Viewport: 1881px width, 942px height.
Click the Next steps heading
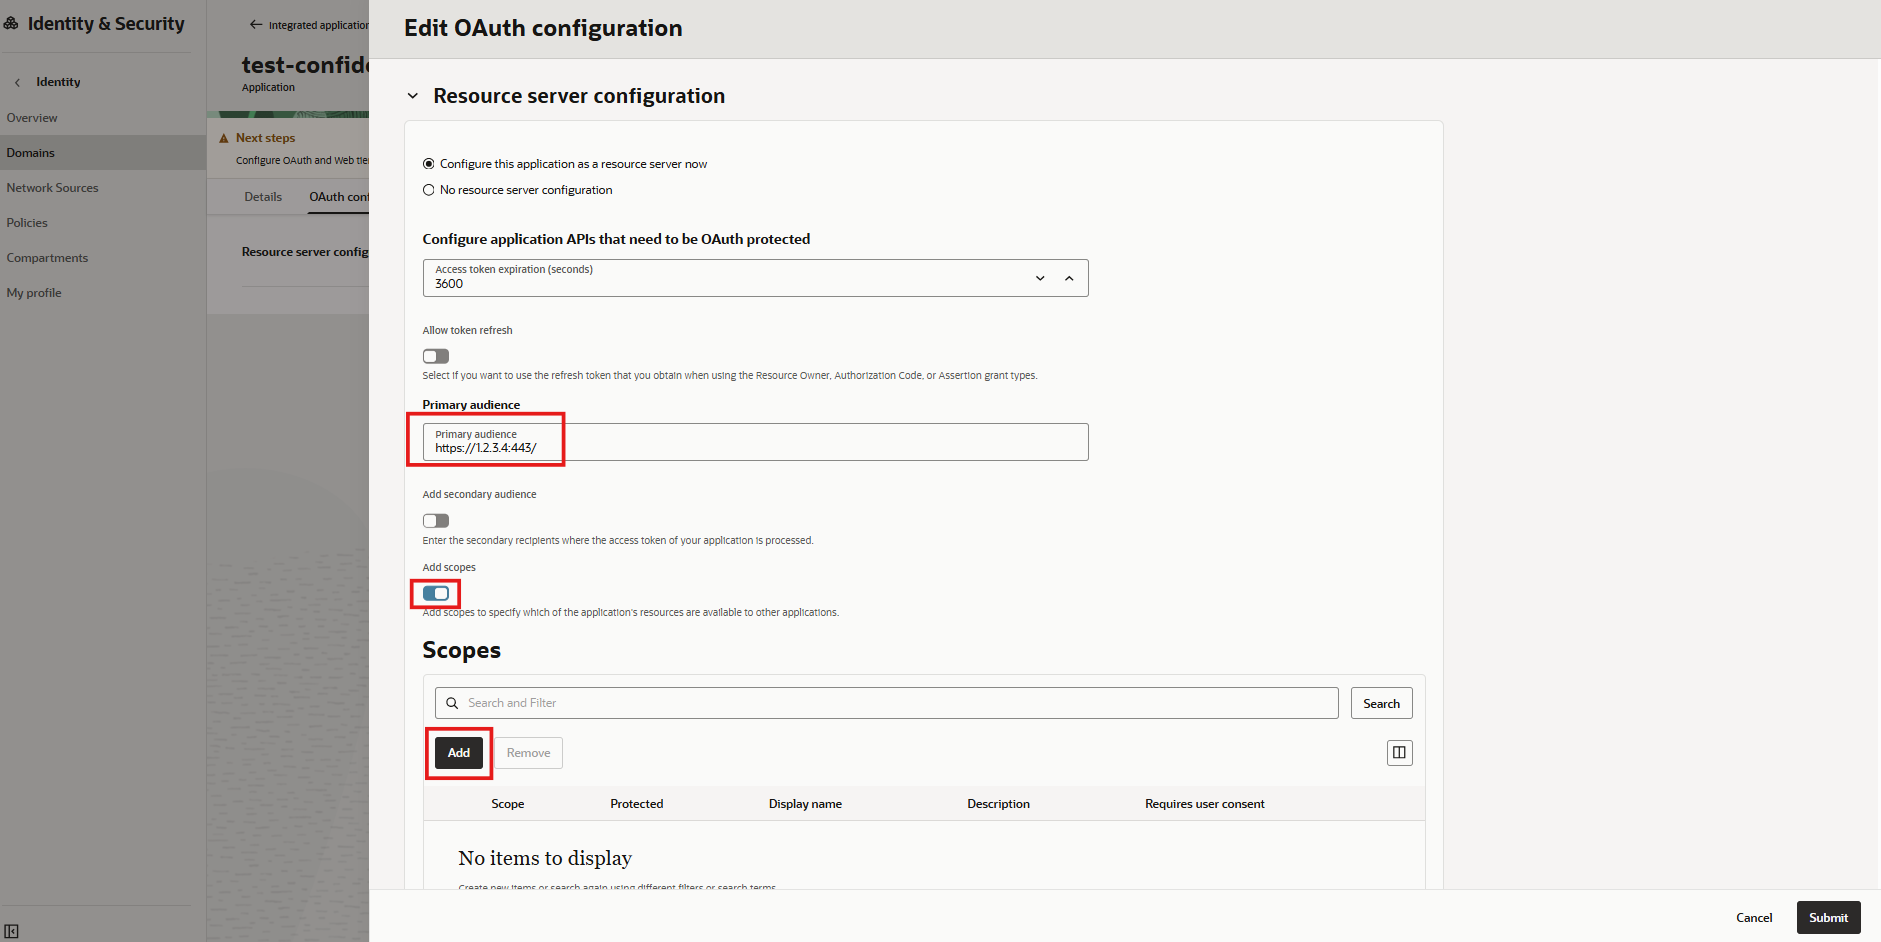tap(265, 138)
